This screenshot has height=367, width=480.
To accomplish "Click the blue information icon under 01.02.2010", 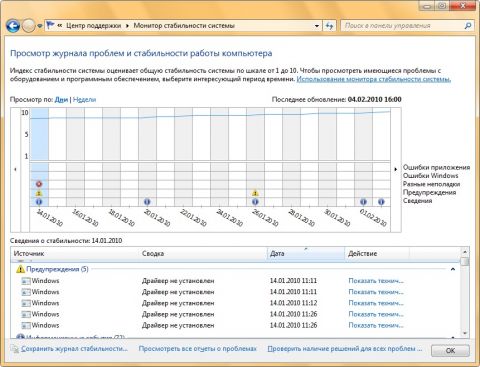I will point(363,202).
